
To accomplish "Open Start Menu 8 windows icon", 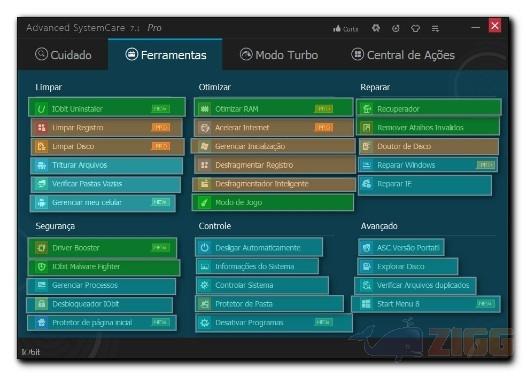I will [366, 304].
